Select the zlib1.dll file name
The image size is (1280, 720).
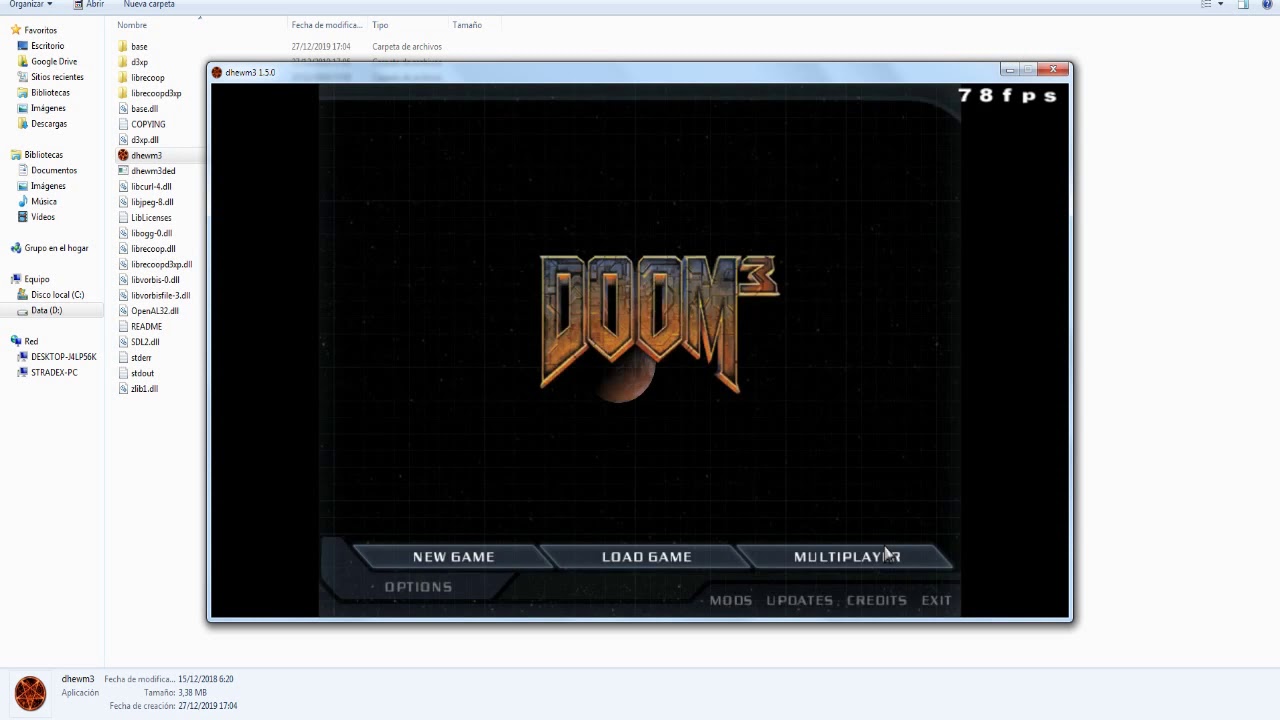[144, 389]
